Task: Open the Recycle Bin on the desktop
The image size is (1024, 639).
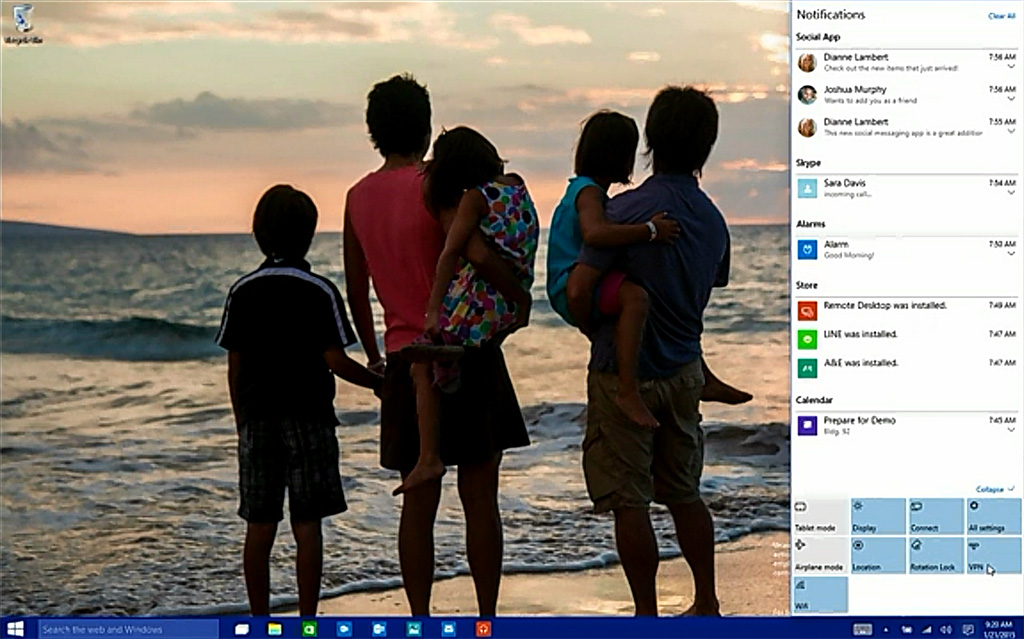Action: 22,22
